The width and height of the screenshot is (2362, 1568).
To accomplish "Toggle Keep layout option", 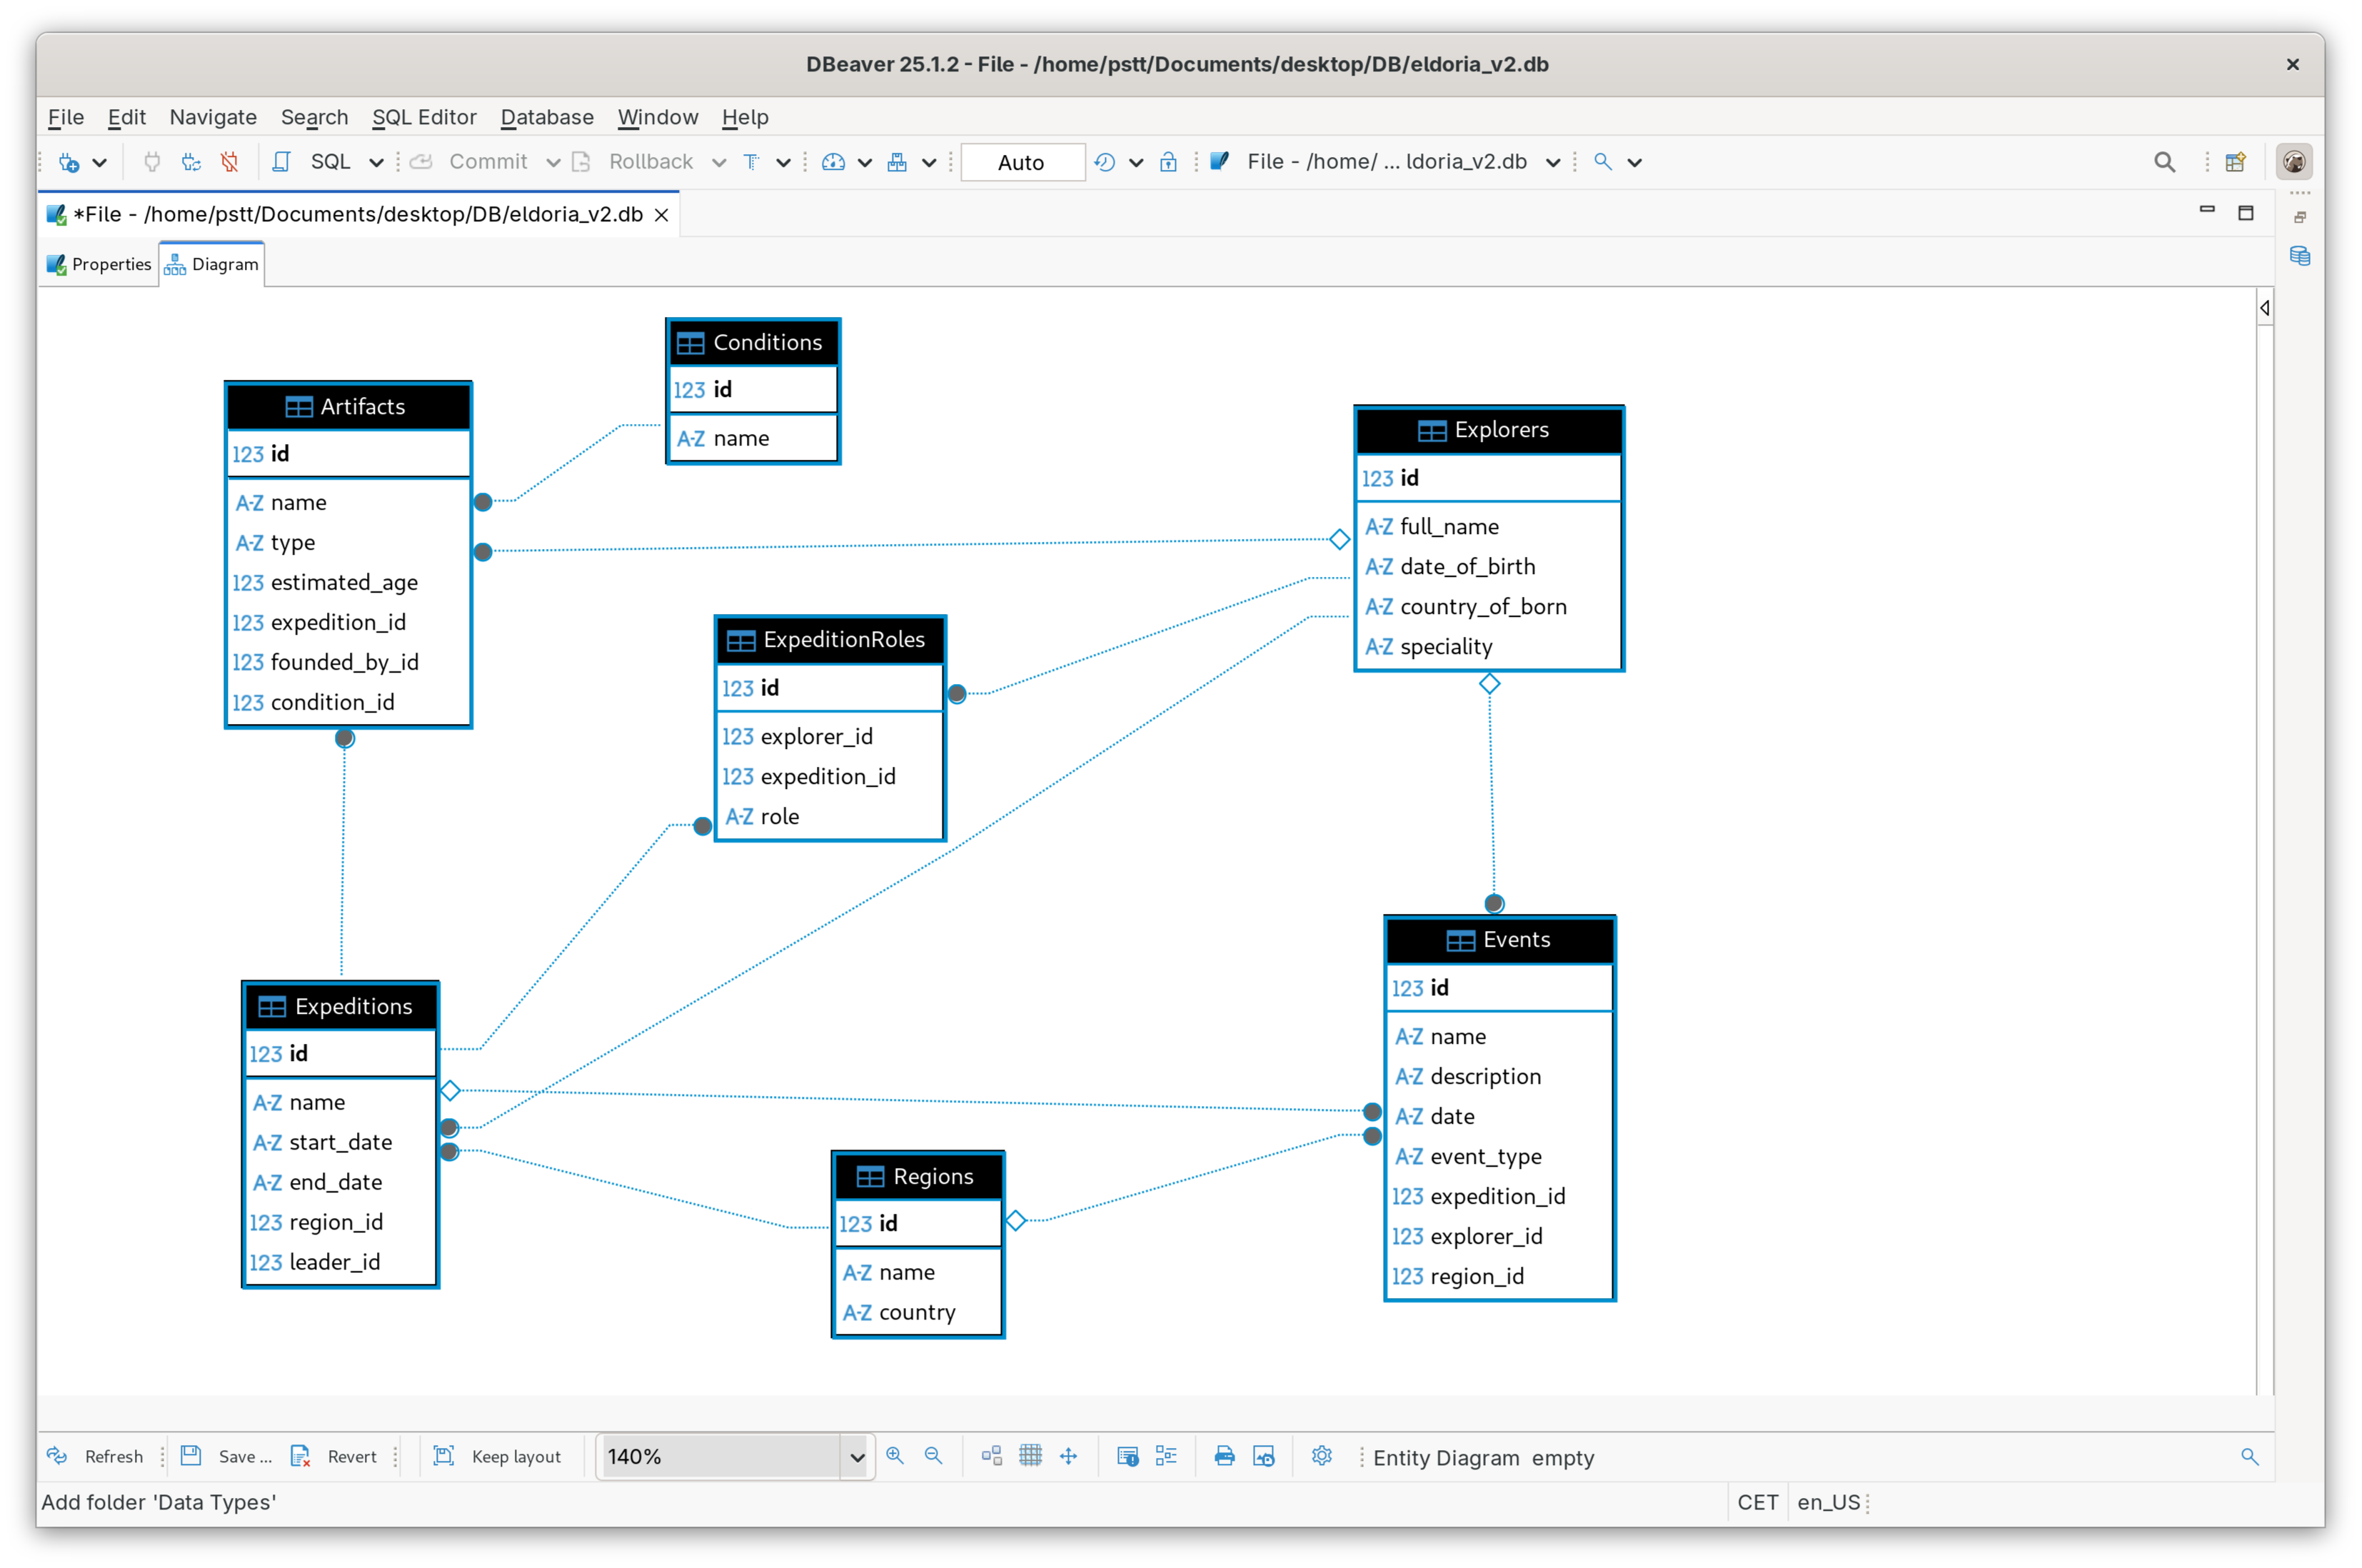I will [x=497, y=1456].
